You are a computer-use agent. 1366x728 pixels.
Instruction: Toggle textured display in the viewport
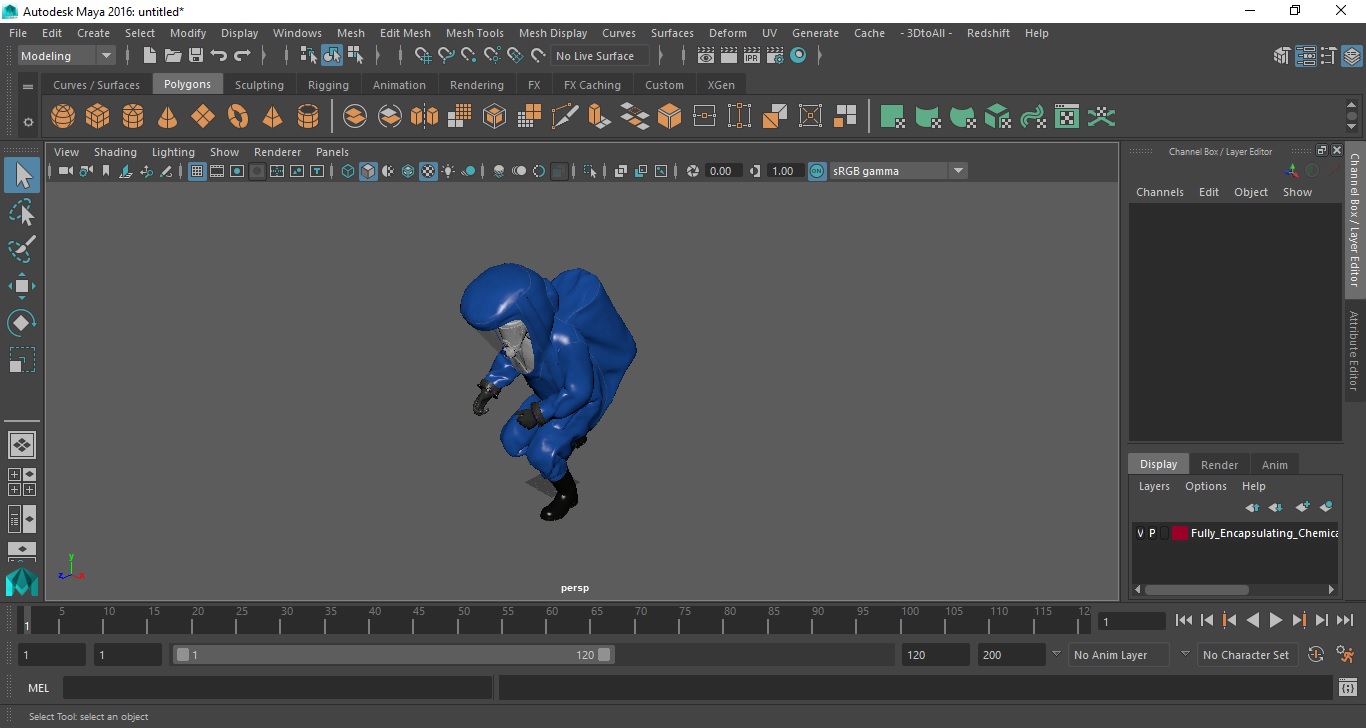click(x=428, y=172)
